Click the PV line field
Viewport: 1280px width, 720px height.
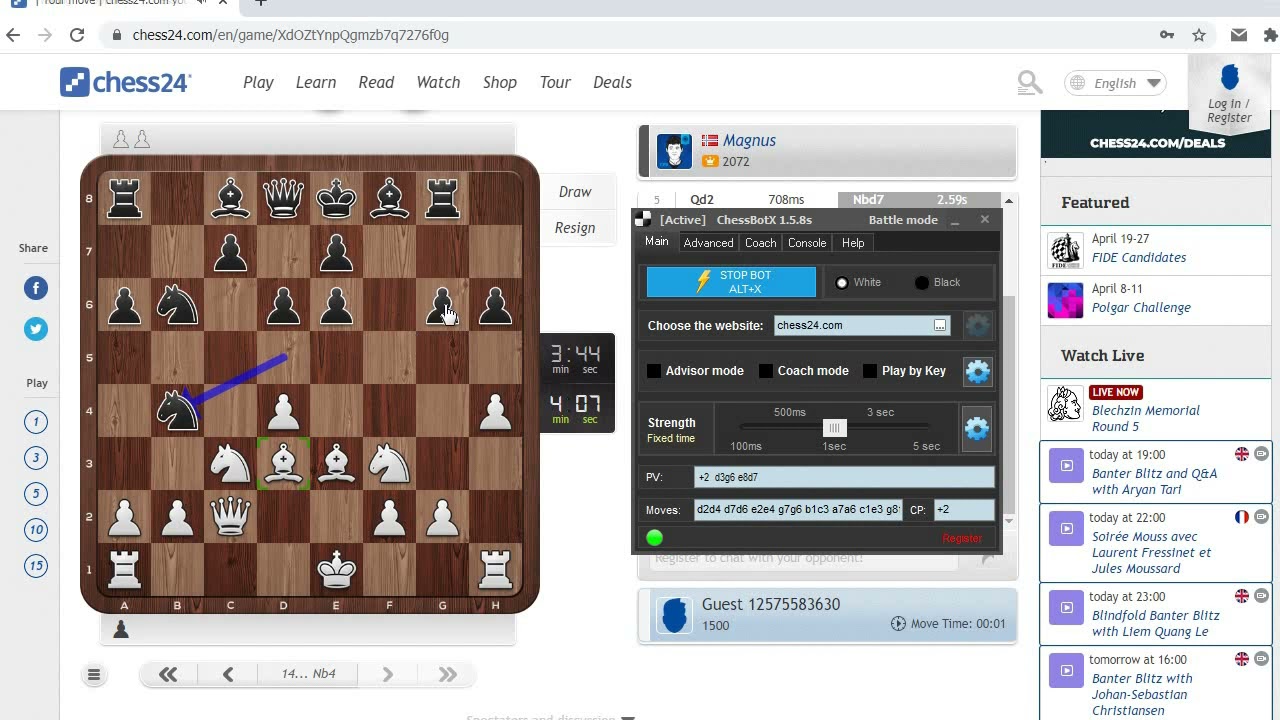(x=844, y=478)
